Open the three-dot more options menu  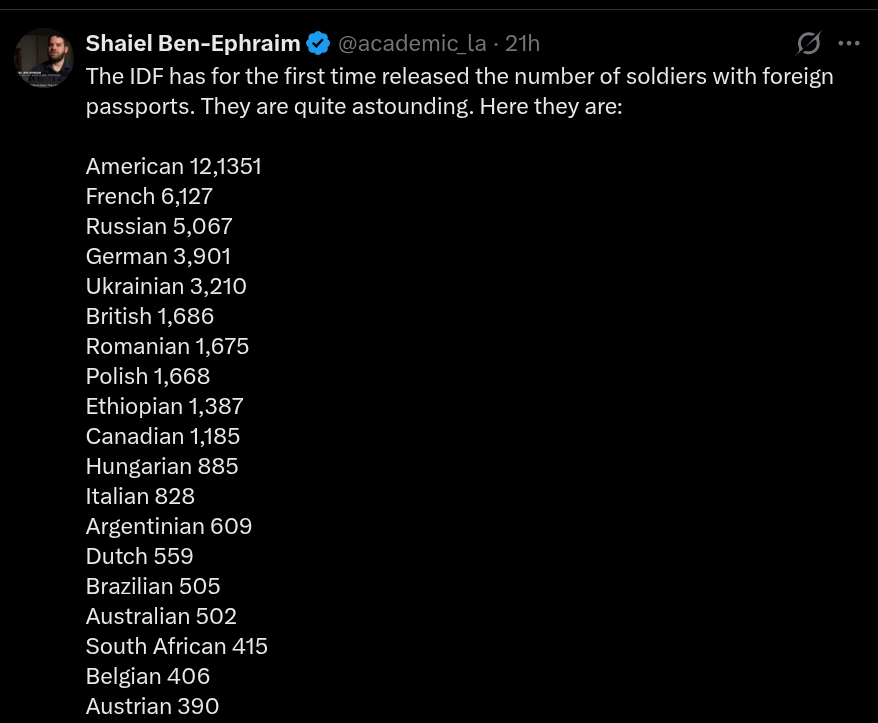849,43
